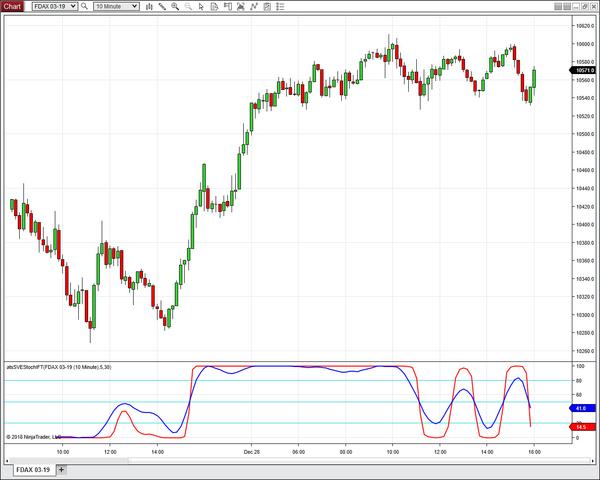Screen dimensions: 600x480
Task: Click the second window link button
Action: coord(567,7)
